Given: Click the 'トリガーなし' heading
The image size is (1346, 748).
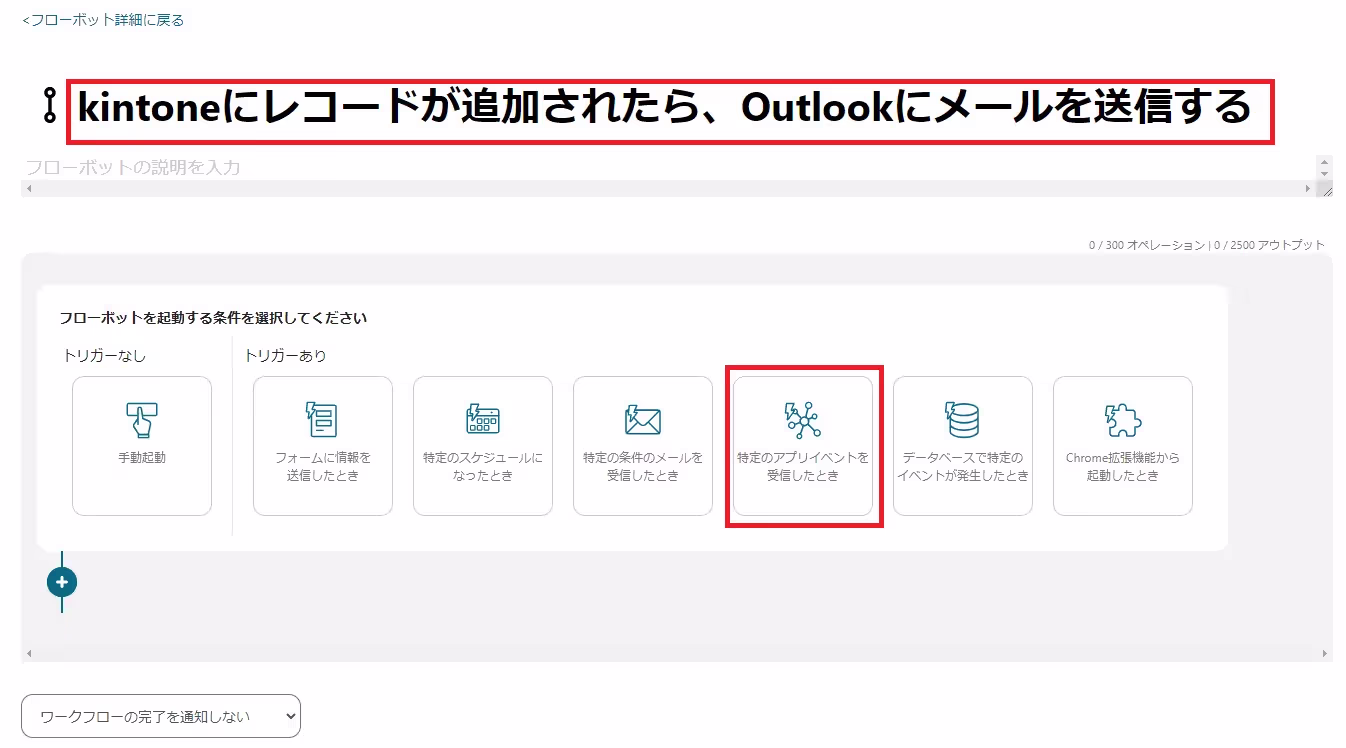Looking at the screenshot, I should pos(105,355).
